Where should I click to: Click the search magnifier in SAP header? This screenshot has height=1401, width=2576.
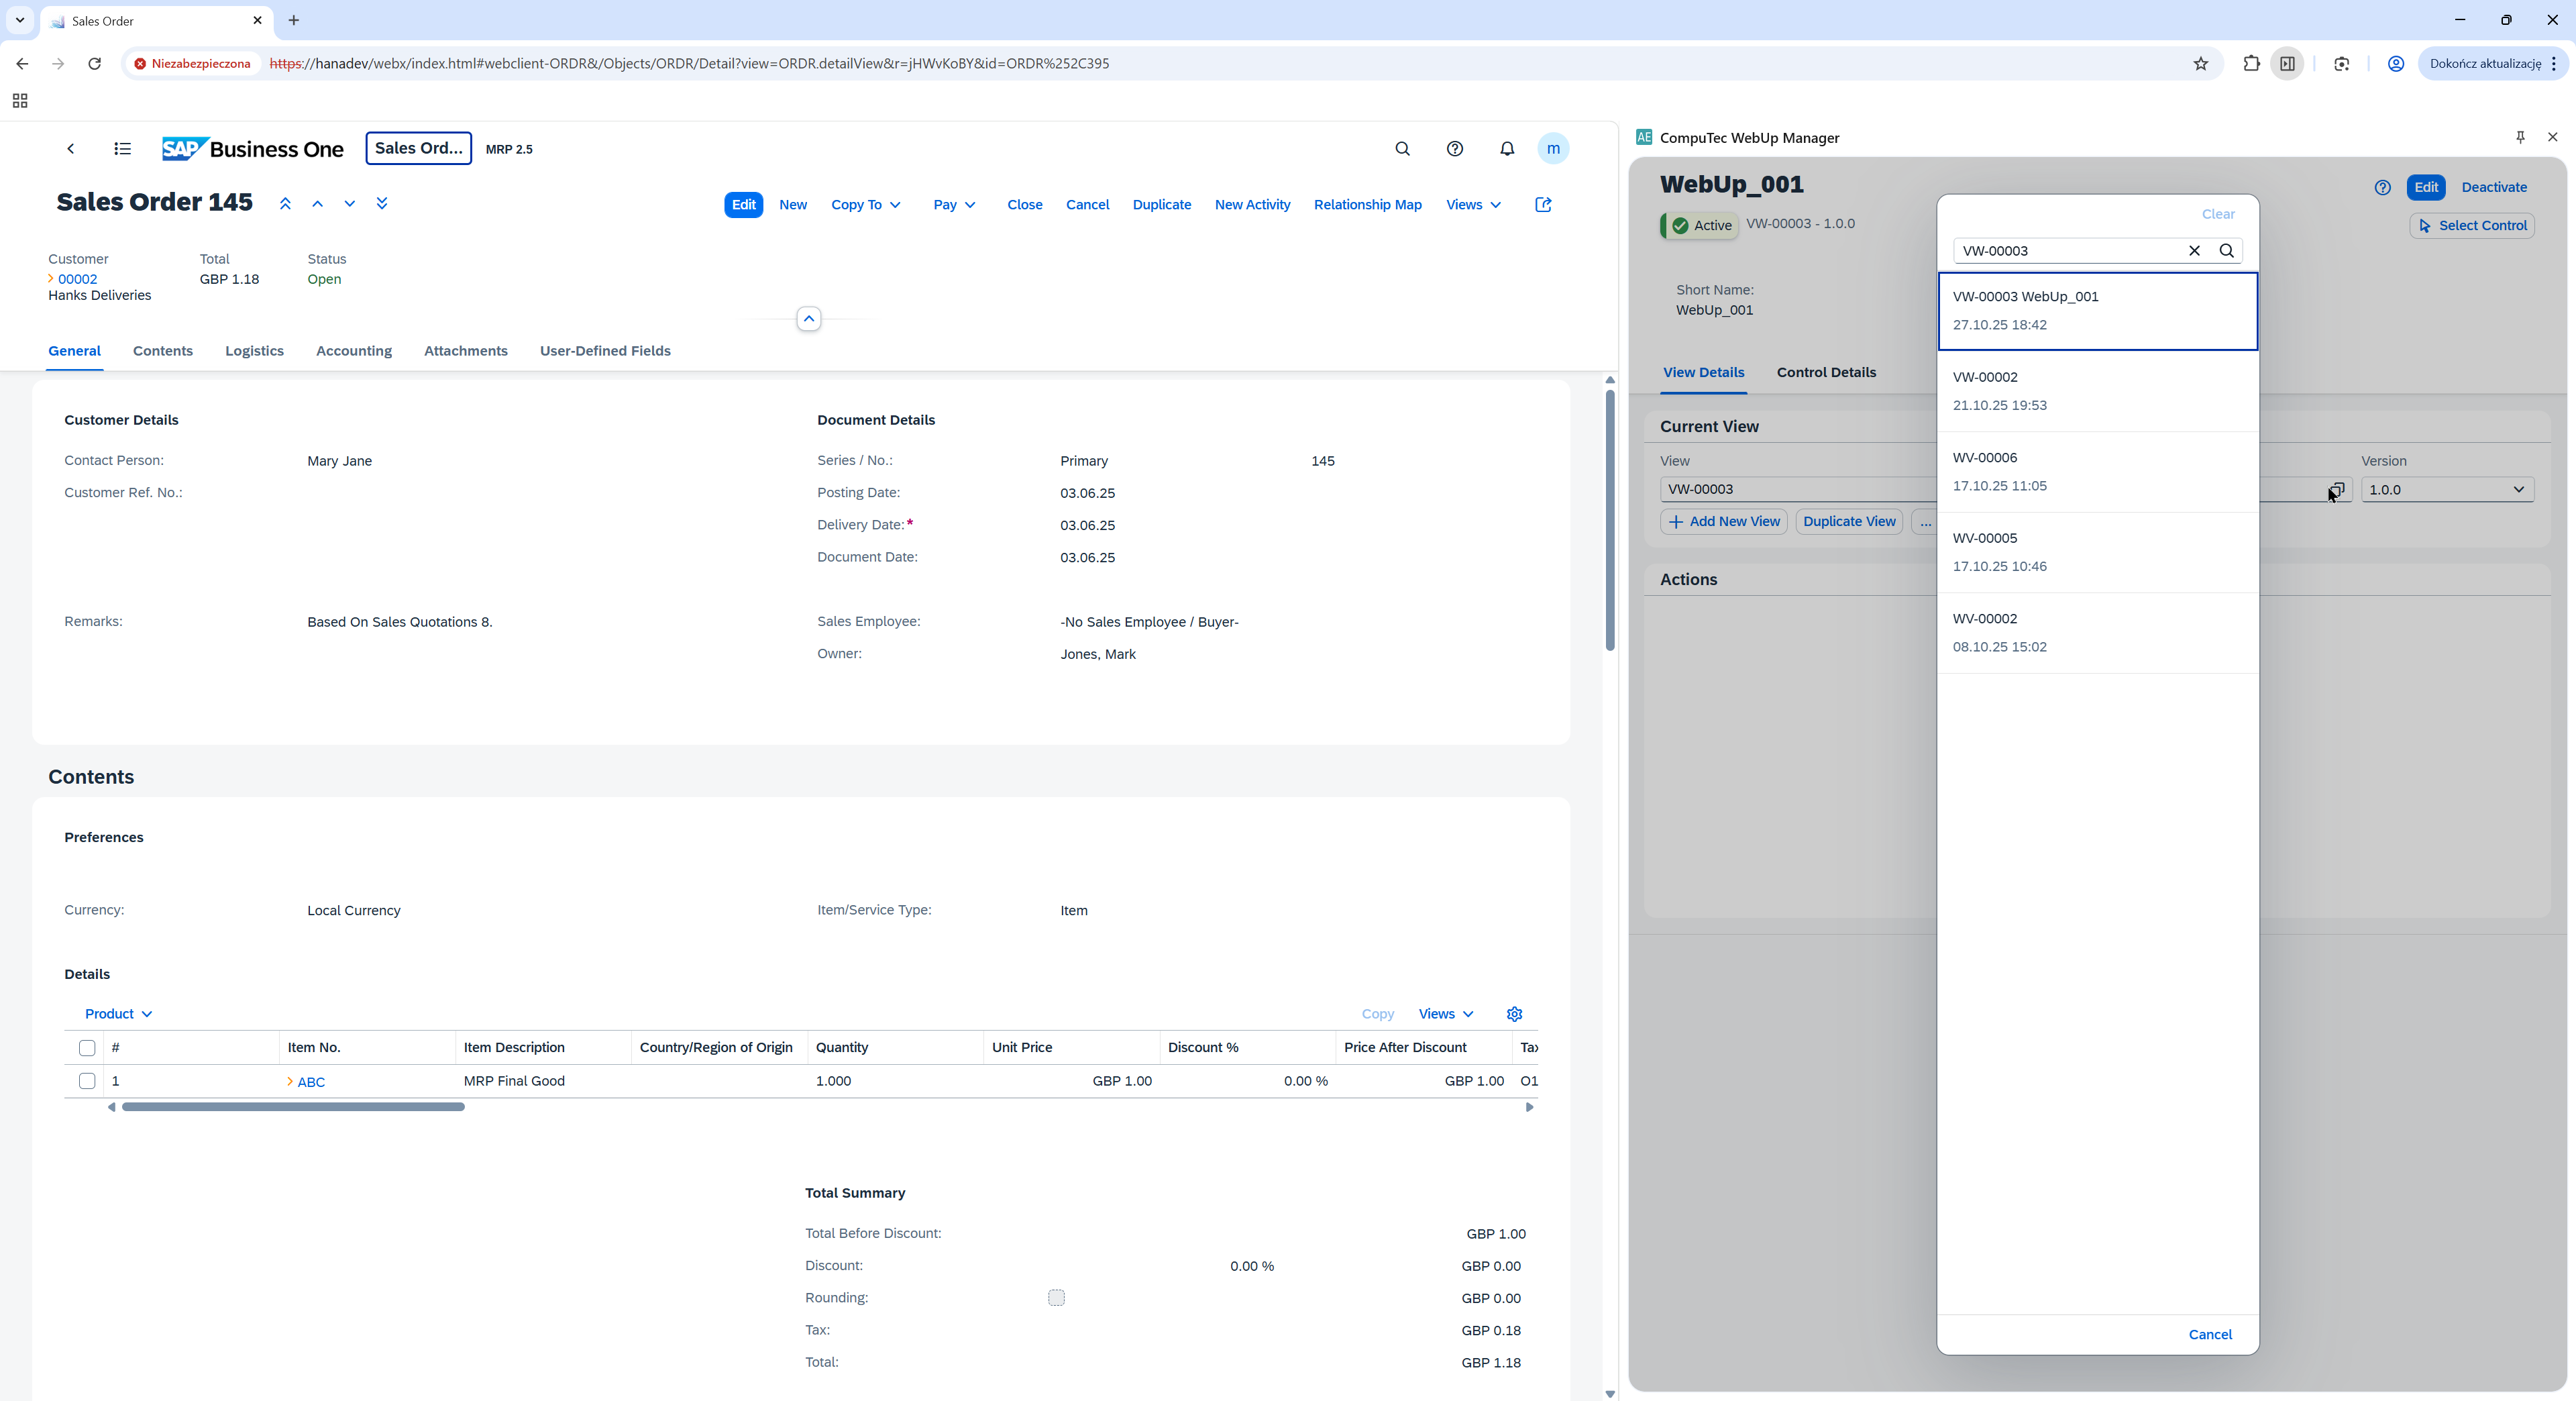(1402, 149)
